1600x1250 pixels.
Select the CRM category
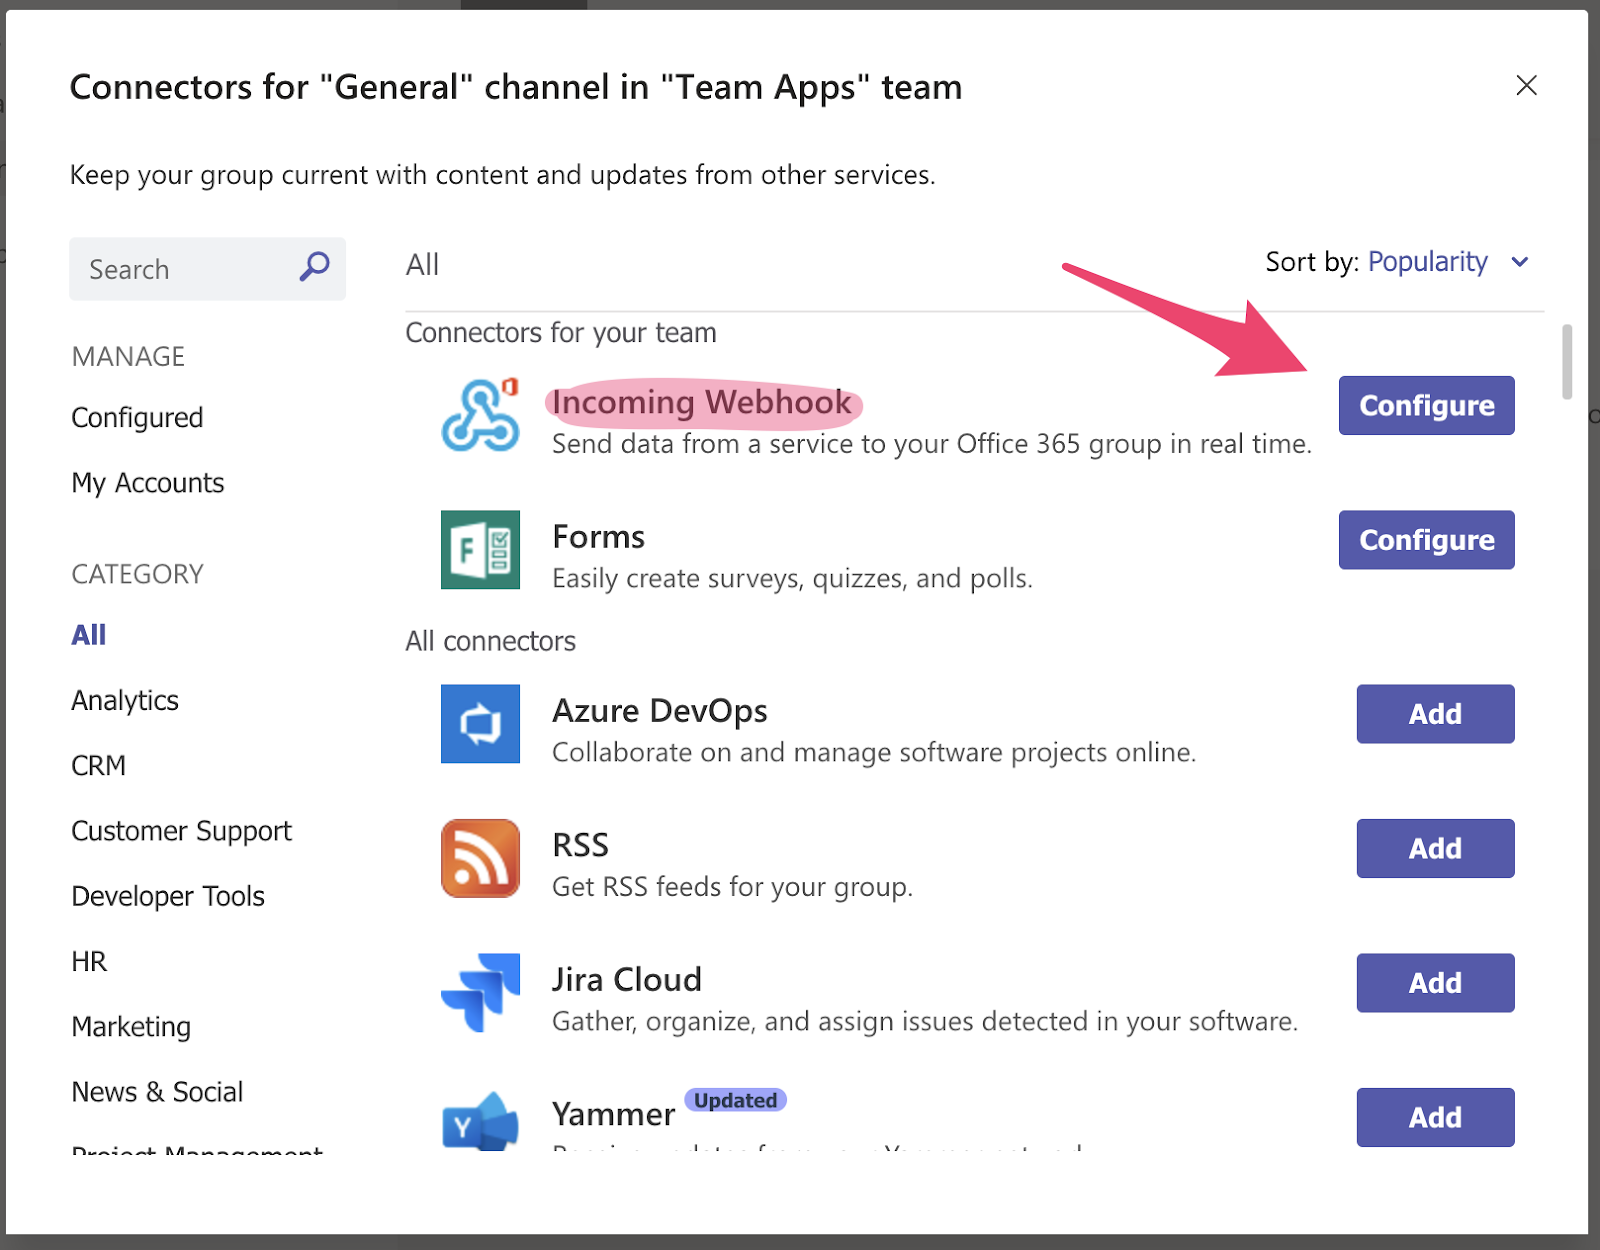click(99, 765)
